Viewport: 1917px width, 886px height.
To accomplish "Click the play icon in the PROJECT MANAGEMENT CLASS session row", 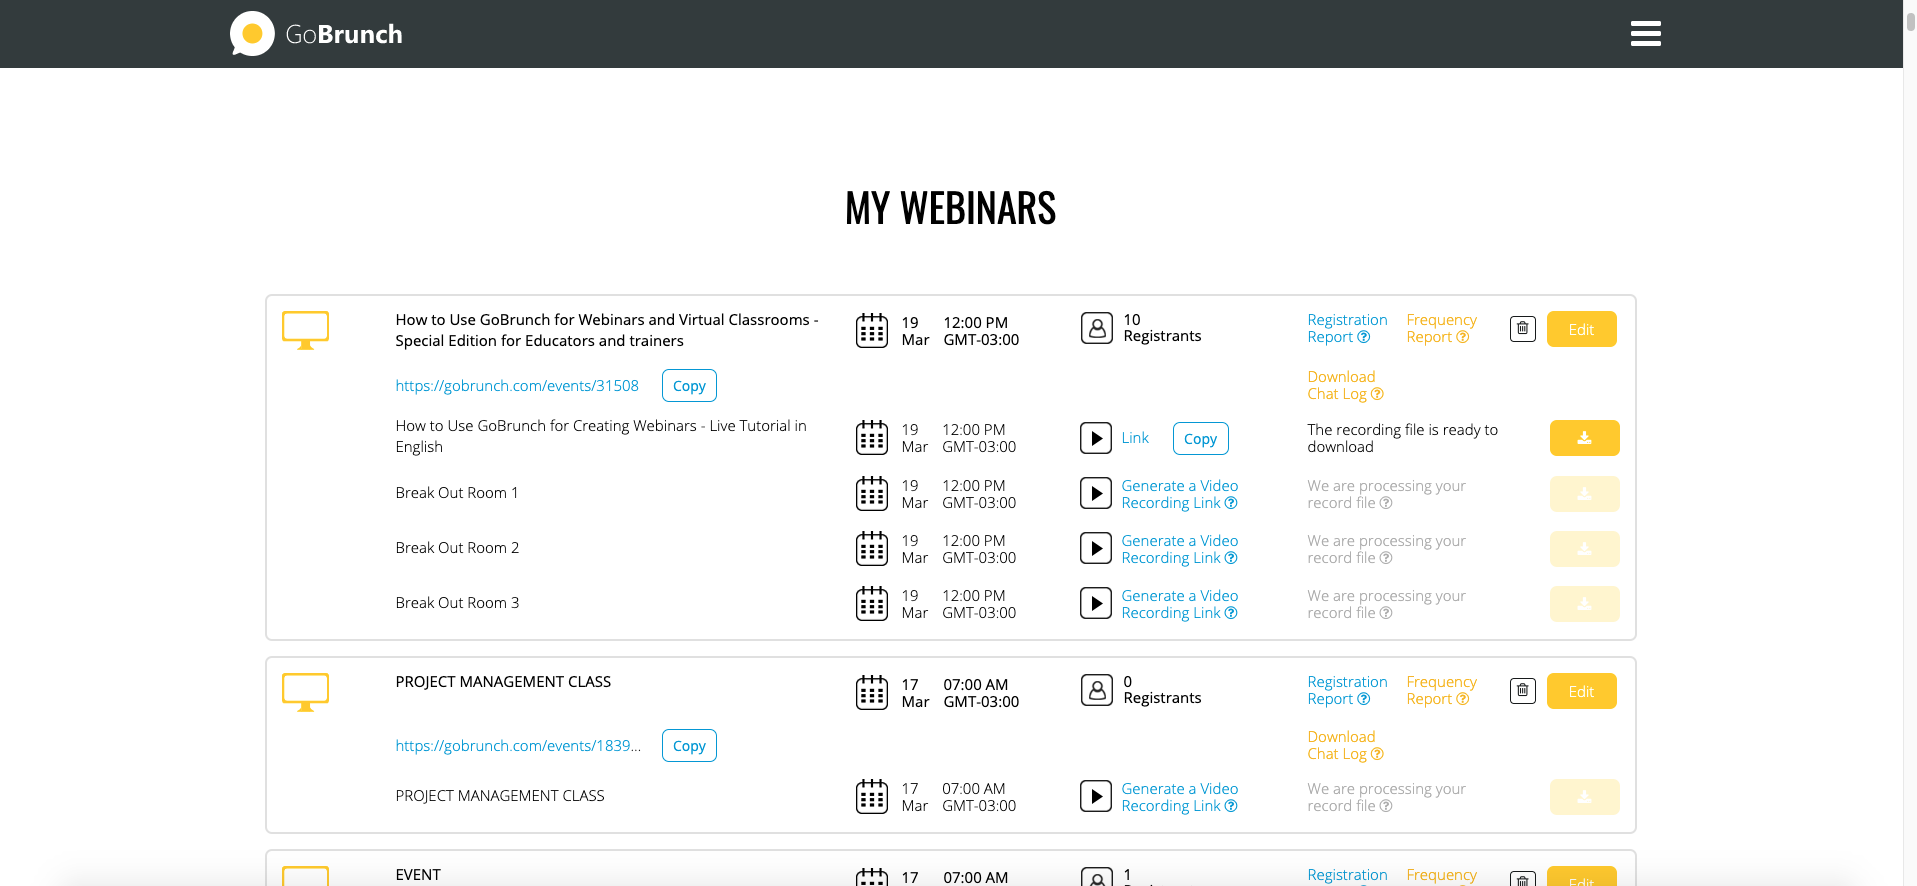I will click(1096, 796).
